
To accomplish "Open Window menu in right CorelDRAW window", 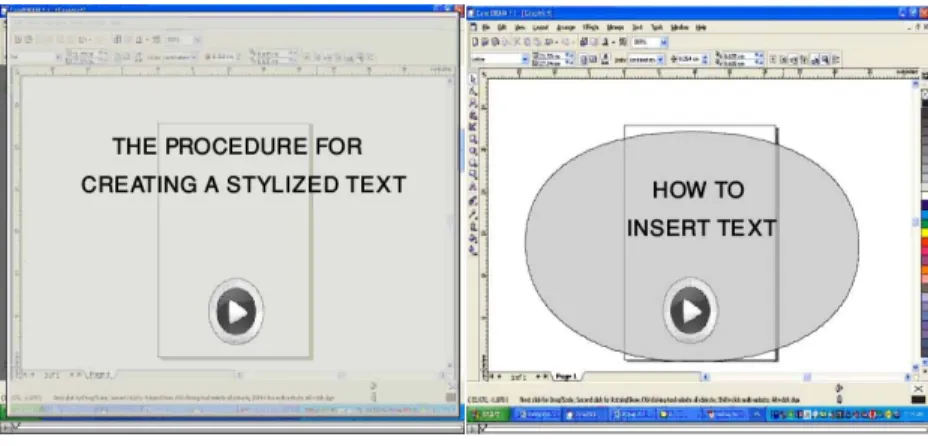I will 680,28.
